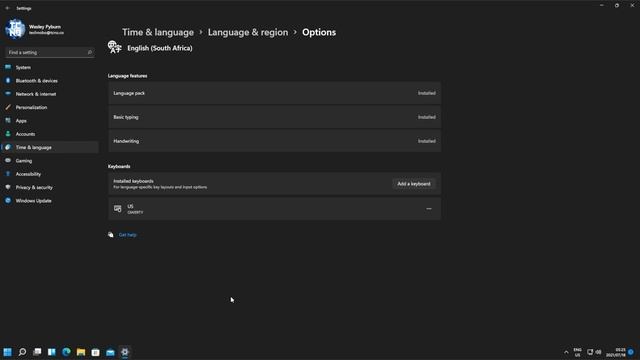
Task: Open the Widgets panel from the taskbar
Action: [x=52, y=352]
